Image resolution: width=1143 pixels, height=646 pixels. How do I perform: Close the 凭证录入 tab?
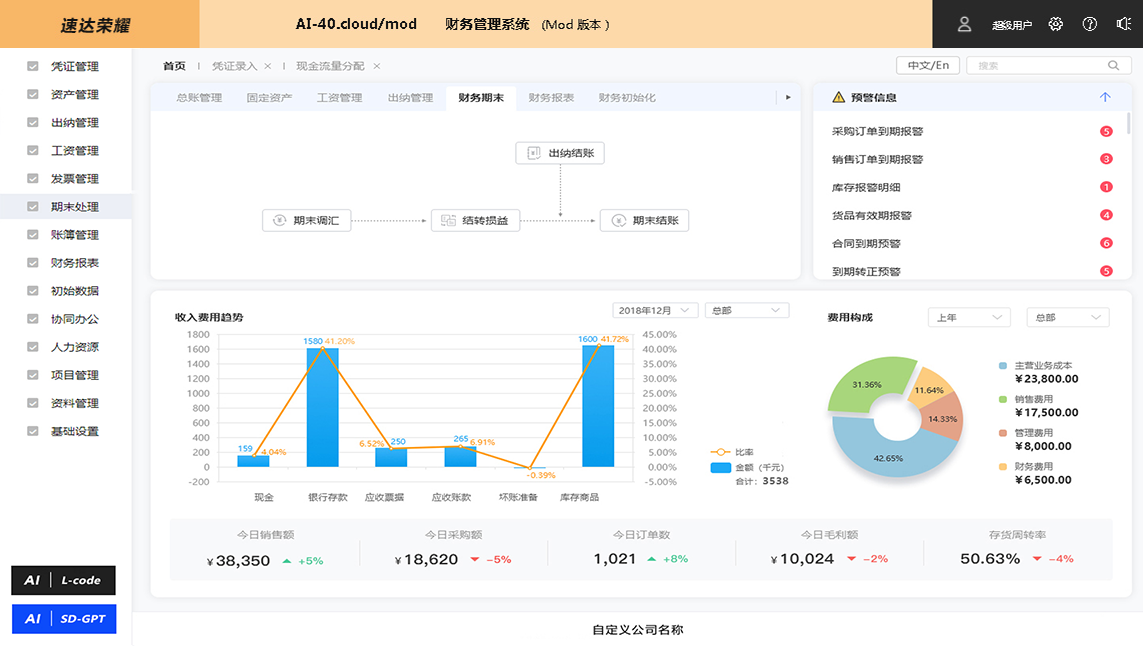tap(268, 66)
